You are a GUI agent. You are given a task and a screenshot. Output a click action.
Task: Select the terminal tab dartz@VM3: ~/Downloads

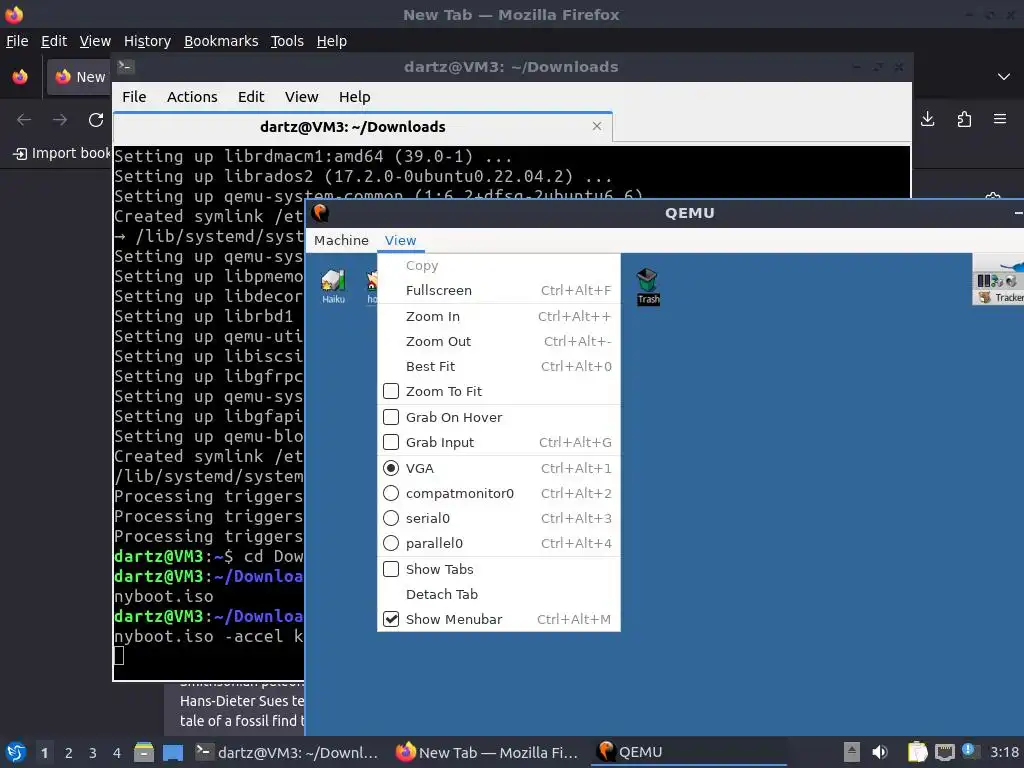(x=362, y=127)
